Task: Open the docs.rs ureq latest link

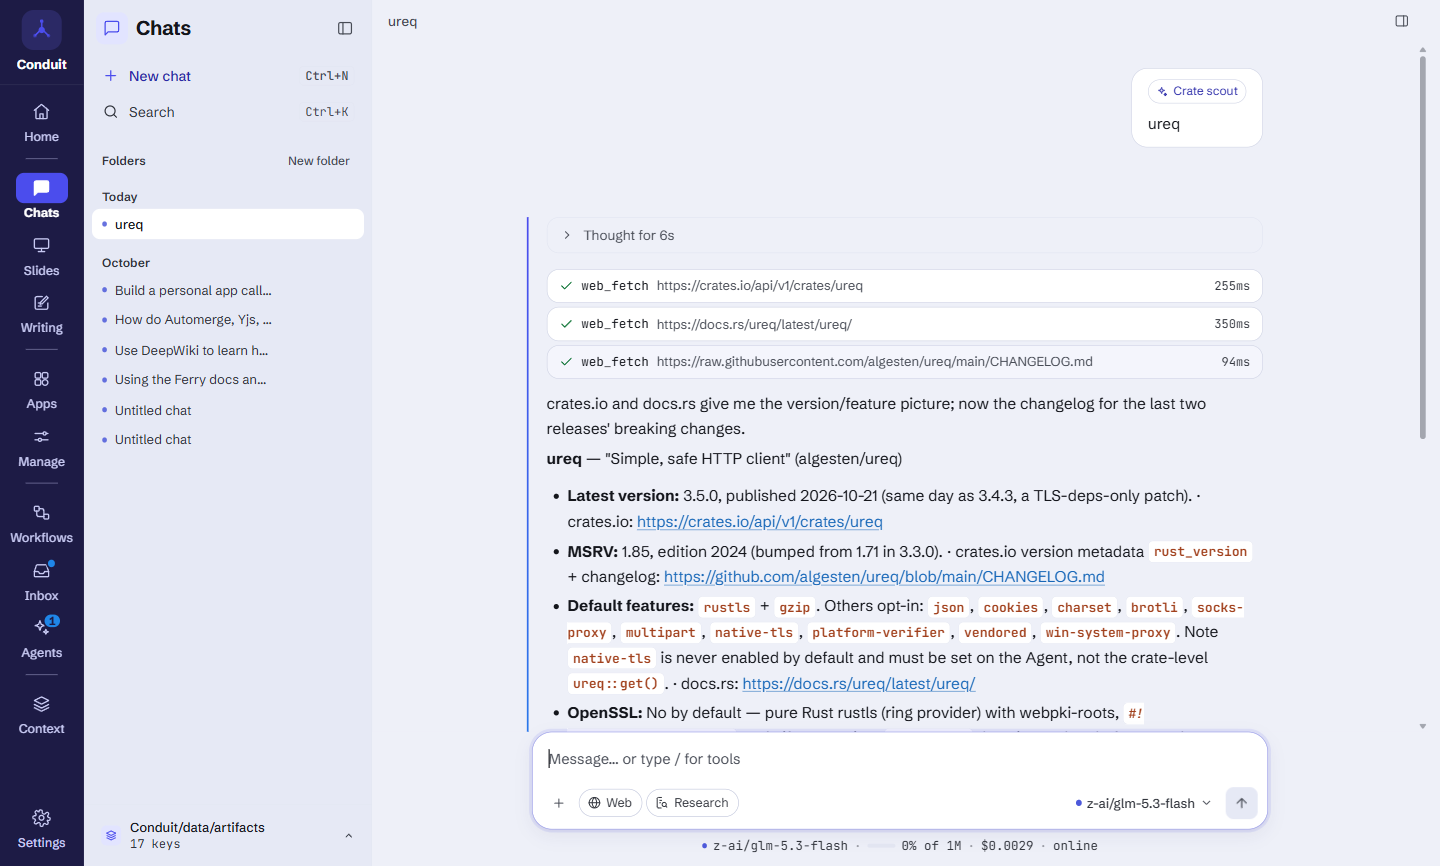Action: [859, 683]
